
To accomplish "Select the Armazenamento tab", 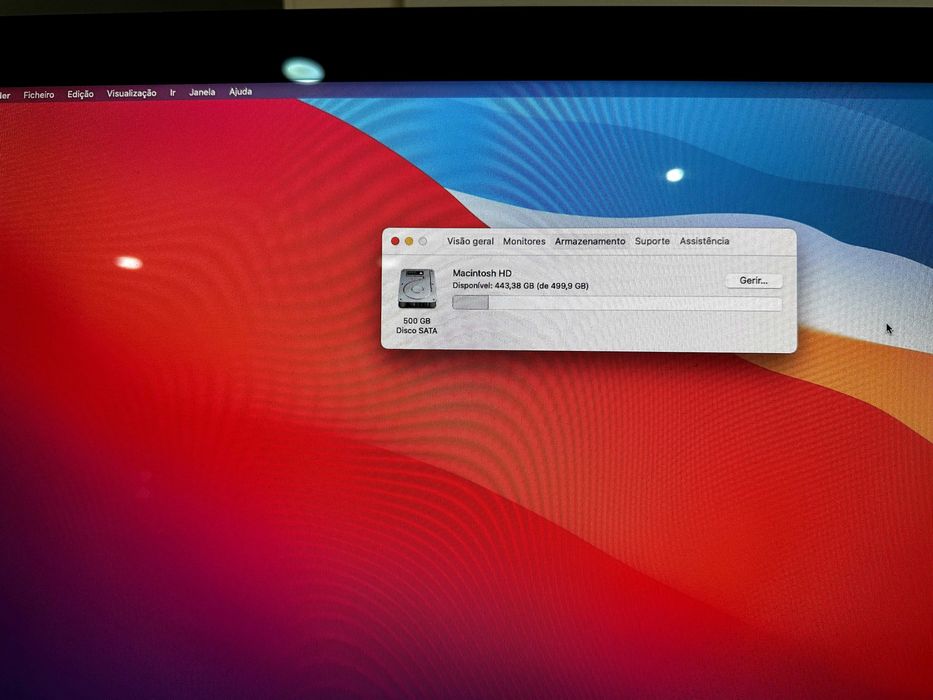I will (x=590, y=241).
